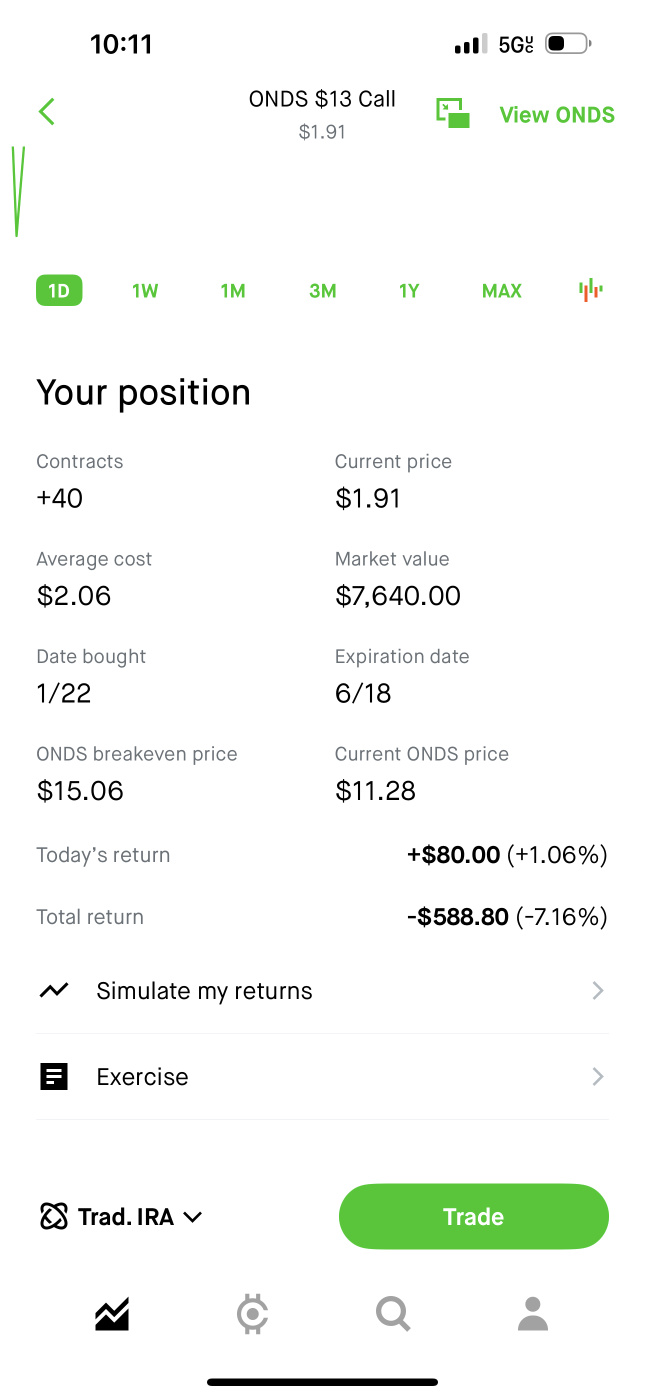Expand the Trad. IRA account dropdown
The height and width of the screenshot is (1398, 645).
click(x=121, y=1217)
